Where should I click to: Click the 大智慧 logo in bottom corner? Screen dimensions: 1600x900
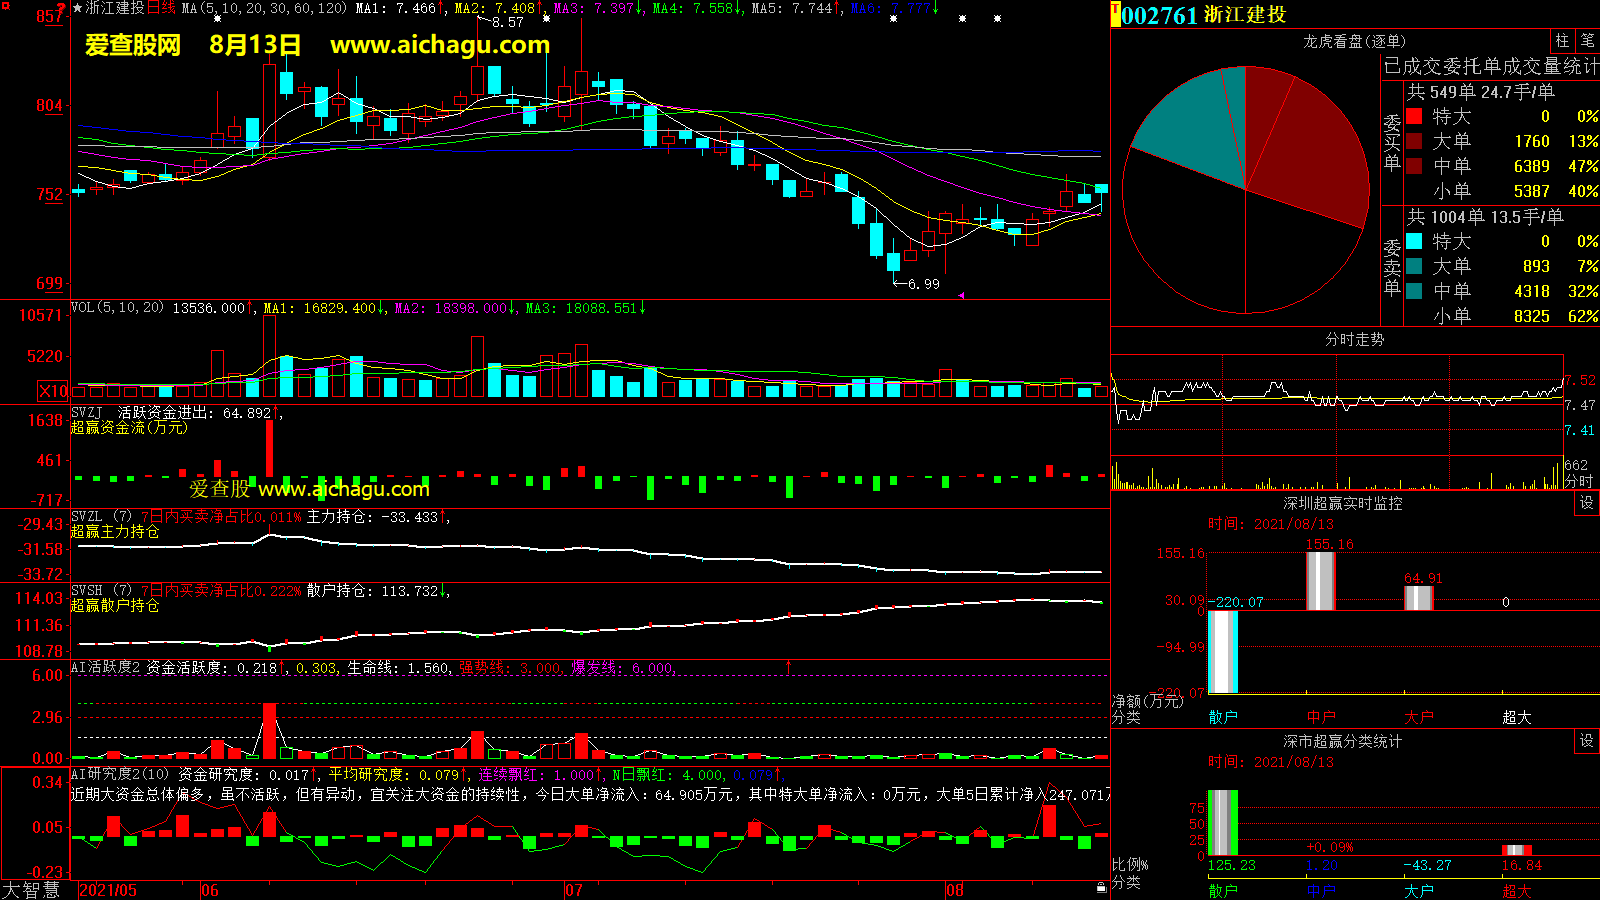point(32,890)
